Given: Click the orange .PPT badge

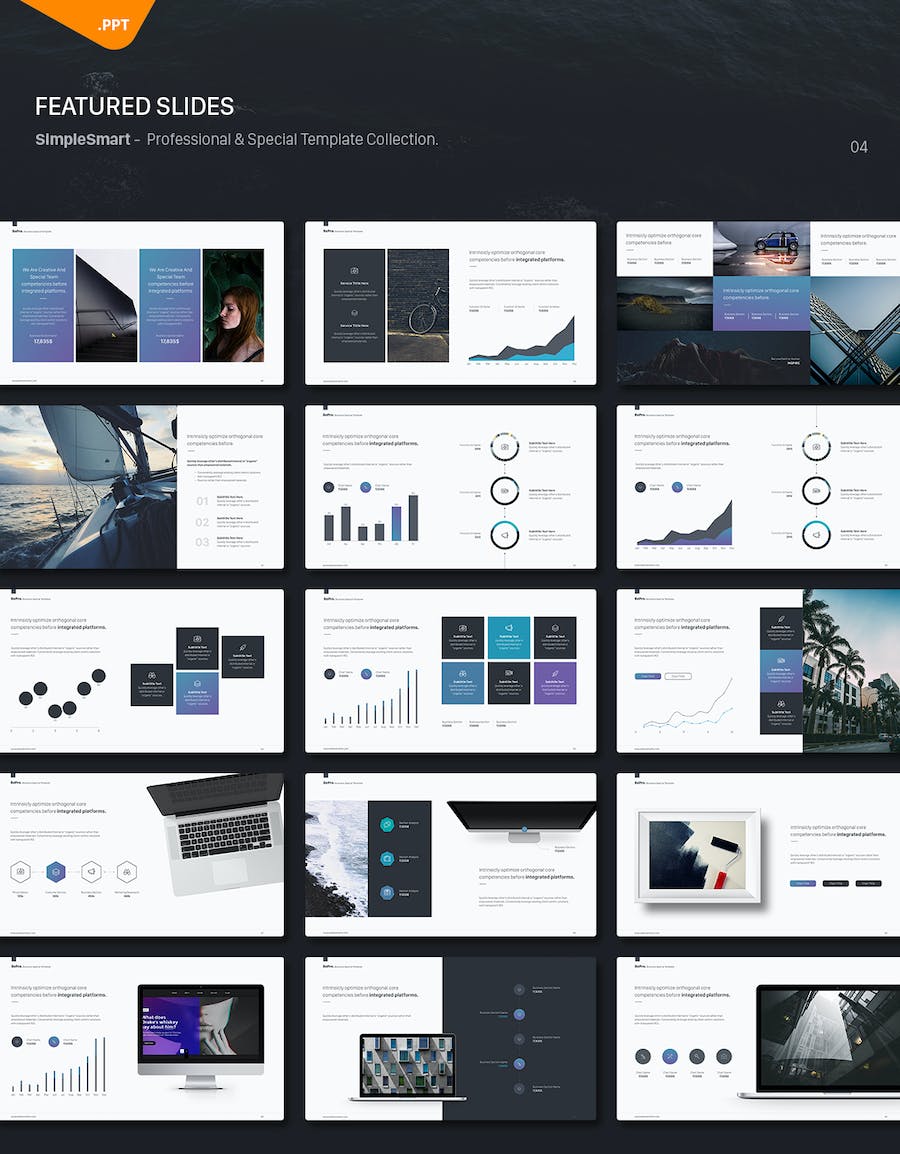Looking at the screenshot, I should pyautogui.click(x=110, y=22).
